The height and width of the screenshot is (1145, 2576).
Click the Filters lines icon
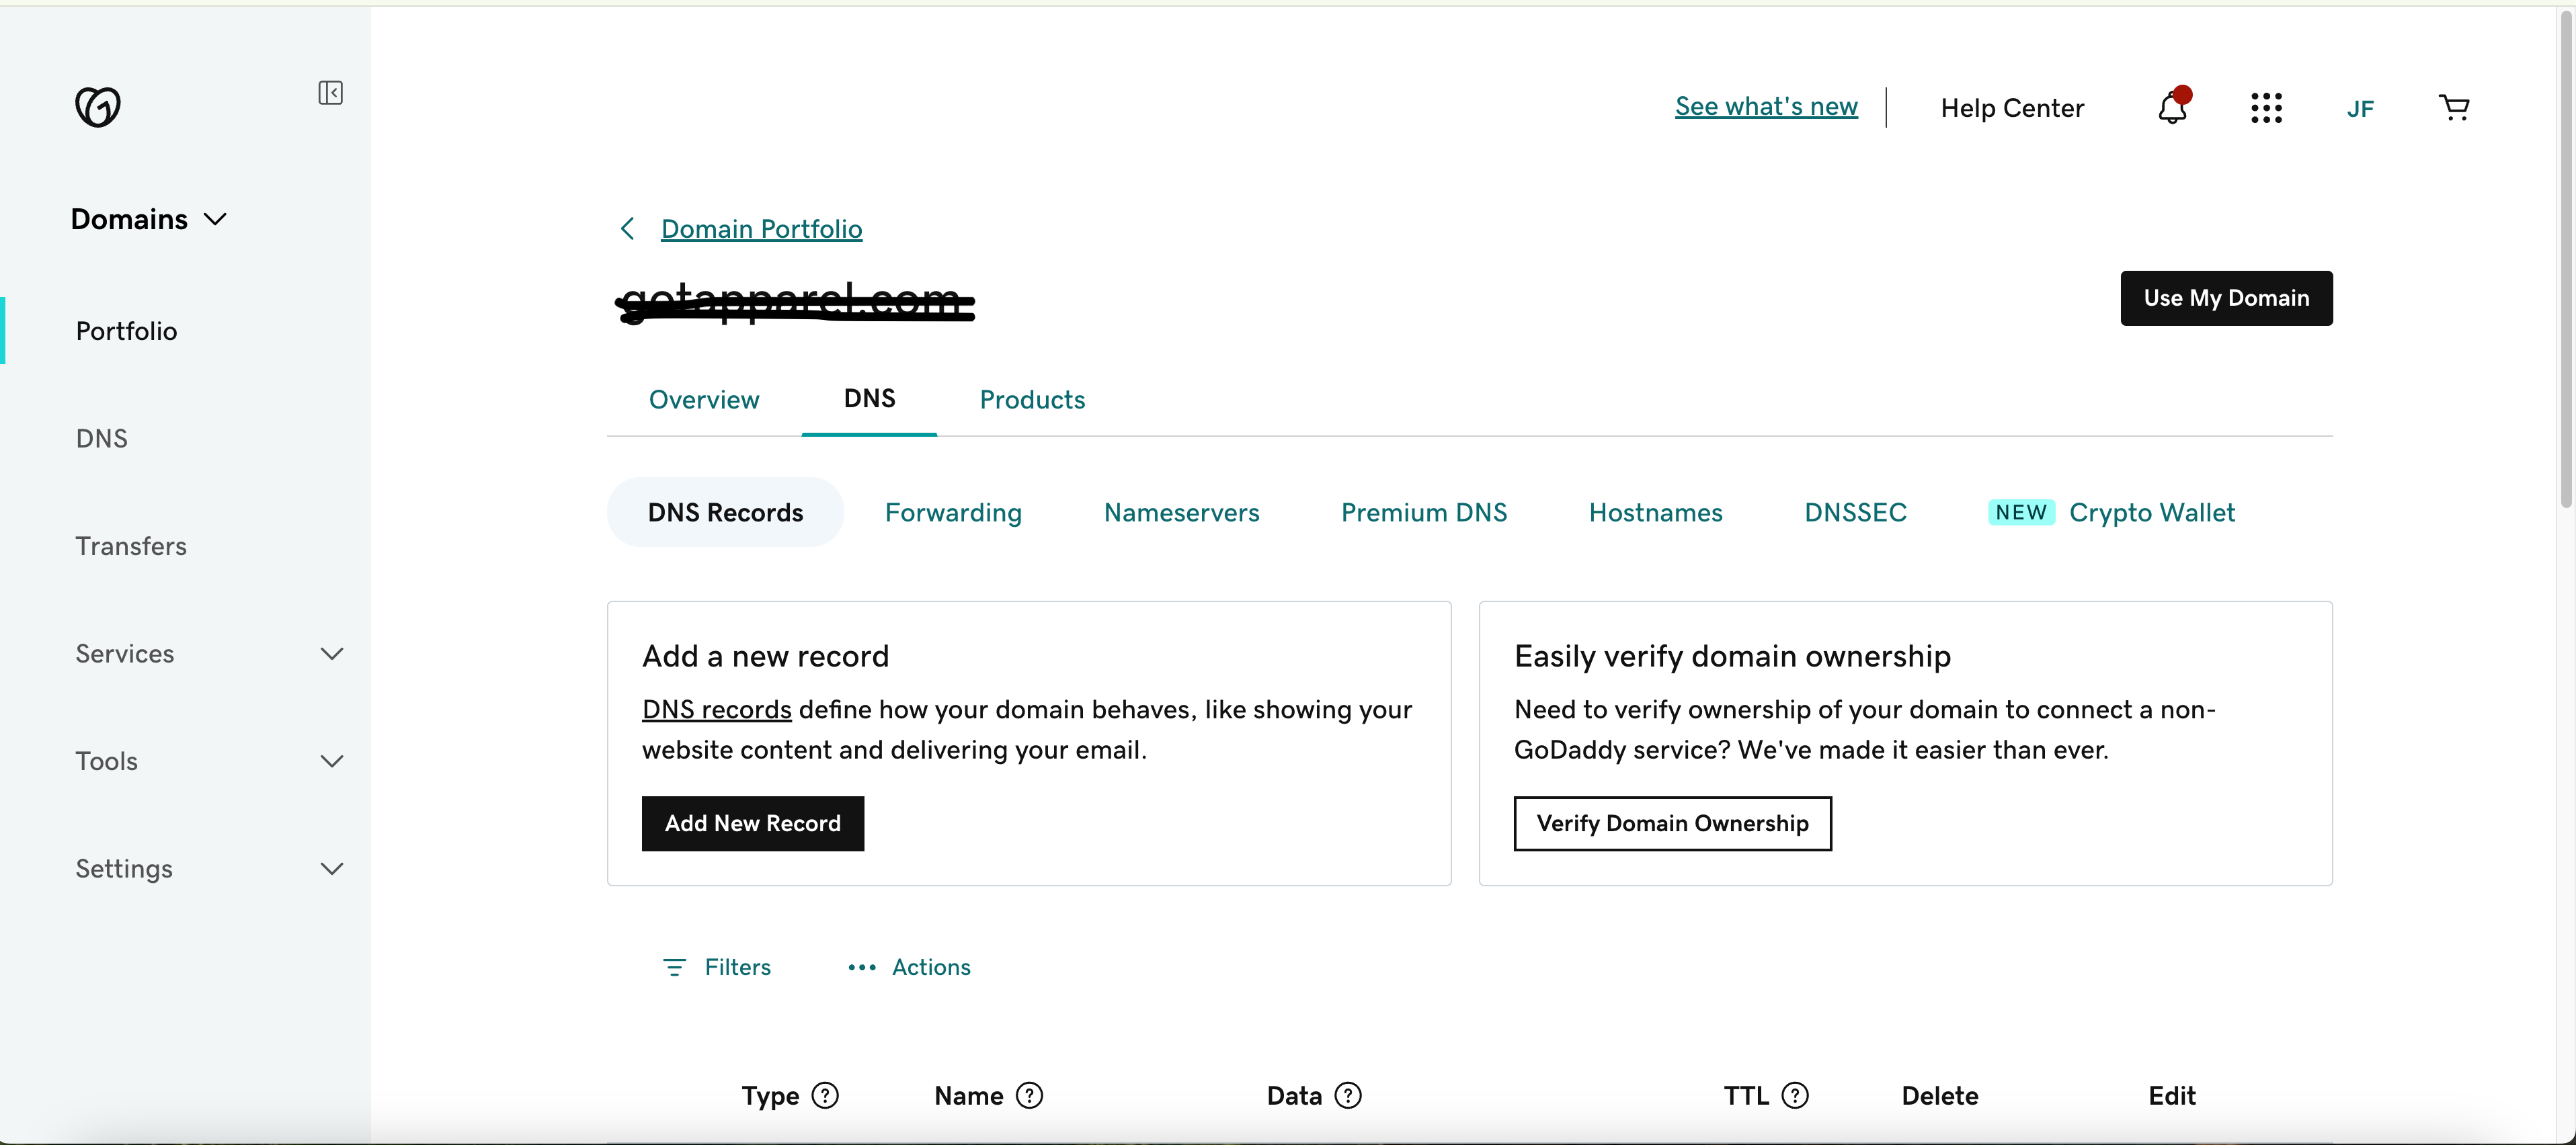coord(674,967)
